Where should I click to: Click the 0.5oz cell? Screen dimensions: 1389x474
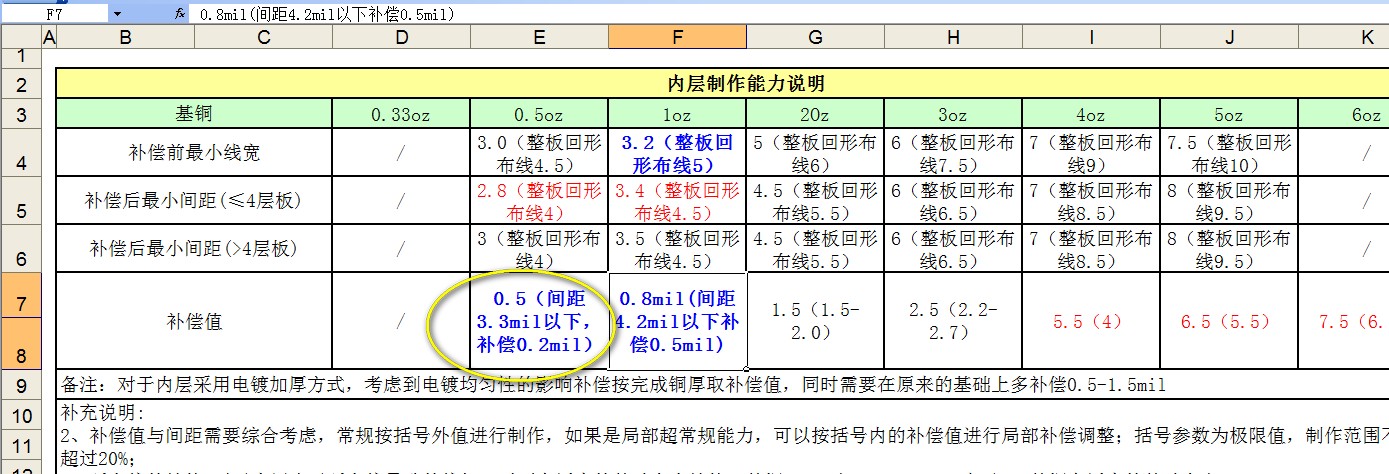[539, 113]
